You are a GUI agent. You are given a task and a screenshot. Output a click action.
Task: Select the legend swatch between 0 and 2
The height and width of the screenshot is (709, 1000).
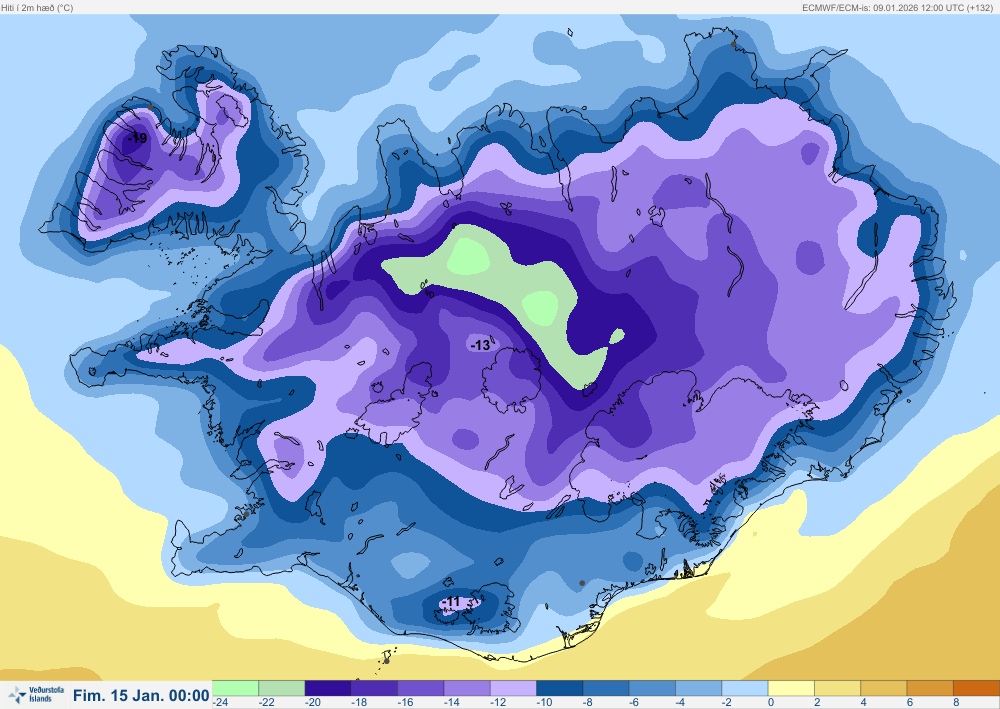pos(791,688)
